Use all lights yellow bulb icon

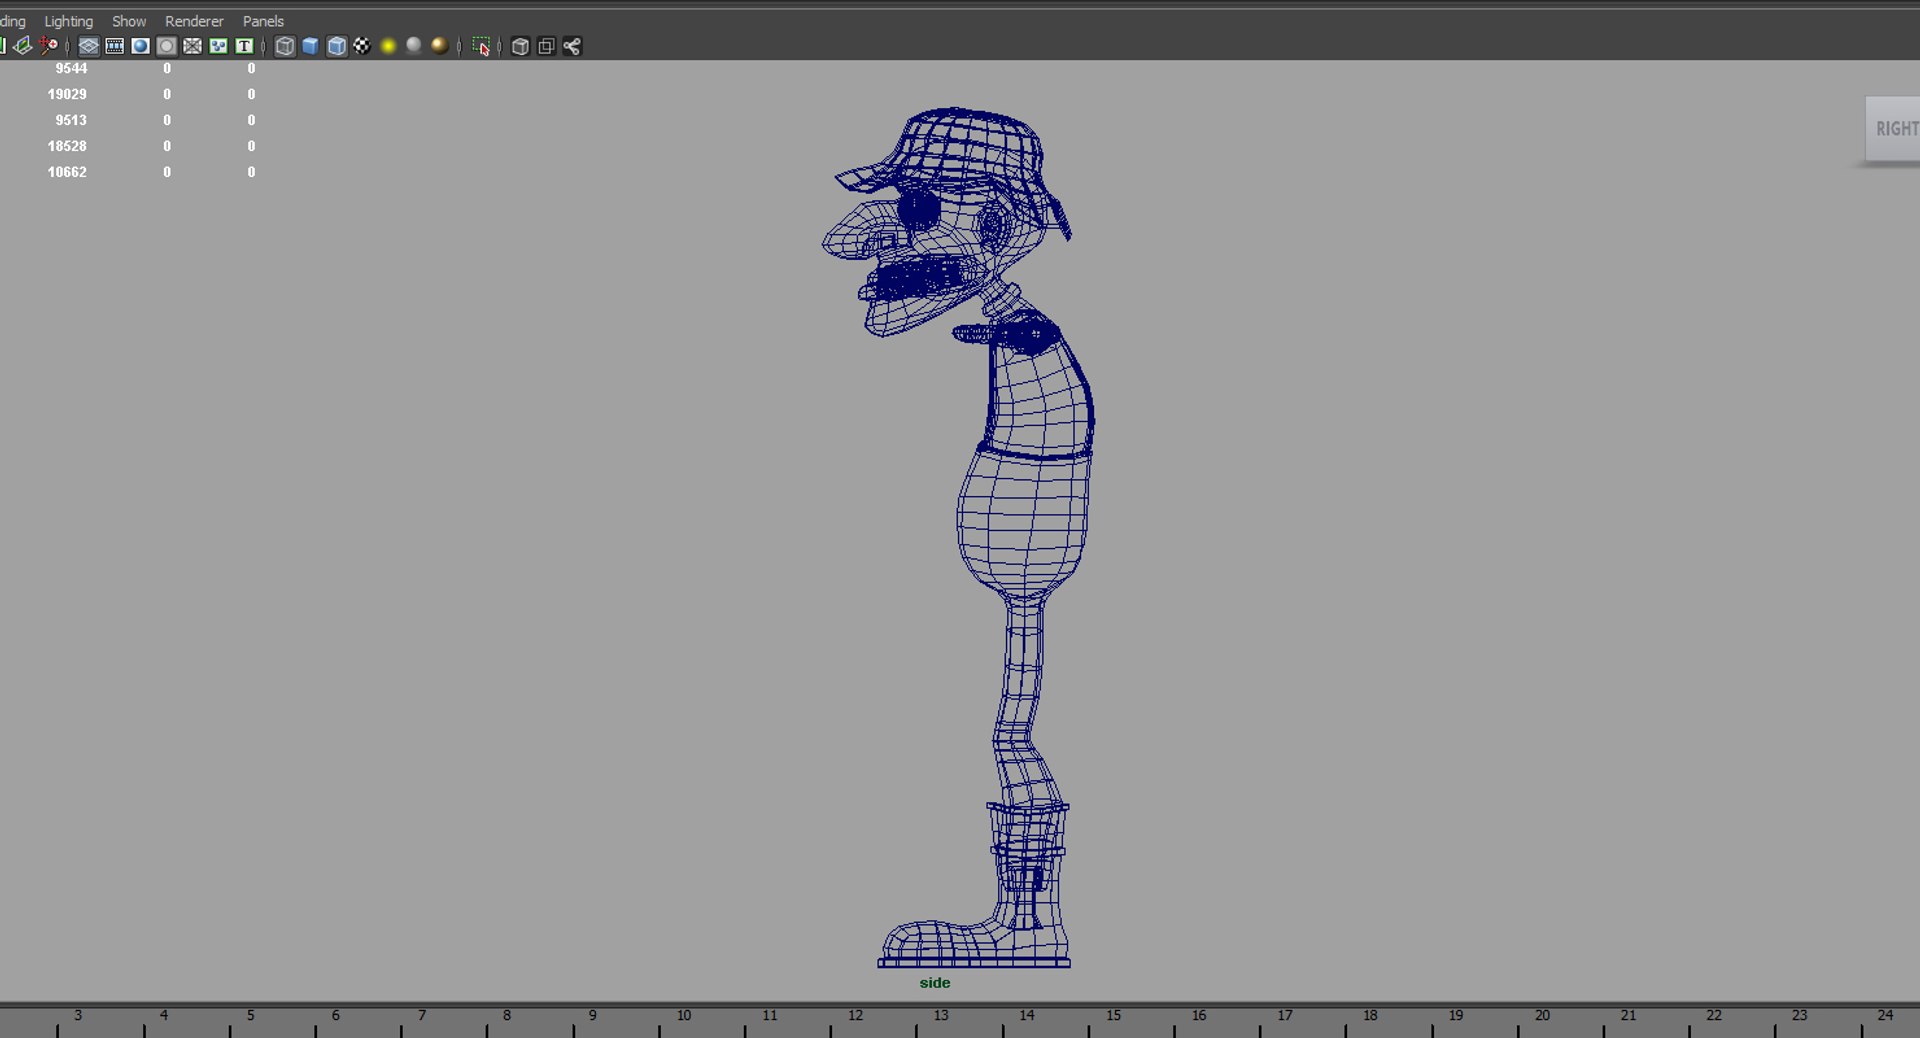tap(388, 46)
